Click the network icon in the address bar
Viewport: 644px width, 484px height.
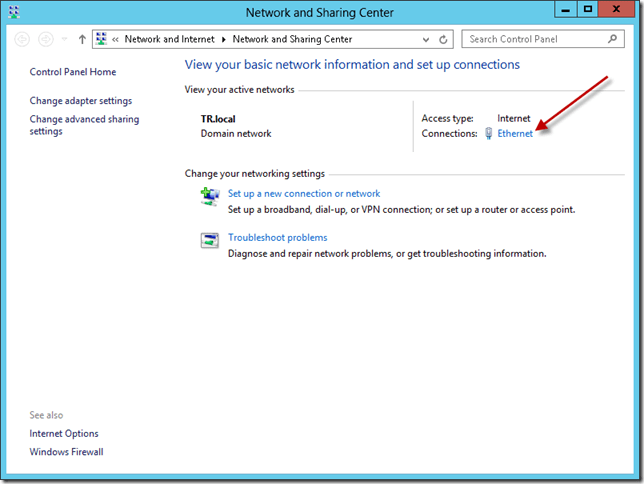click(101, 40)
